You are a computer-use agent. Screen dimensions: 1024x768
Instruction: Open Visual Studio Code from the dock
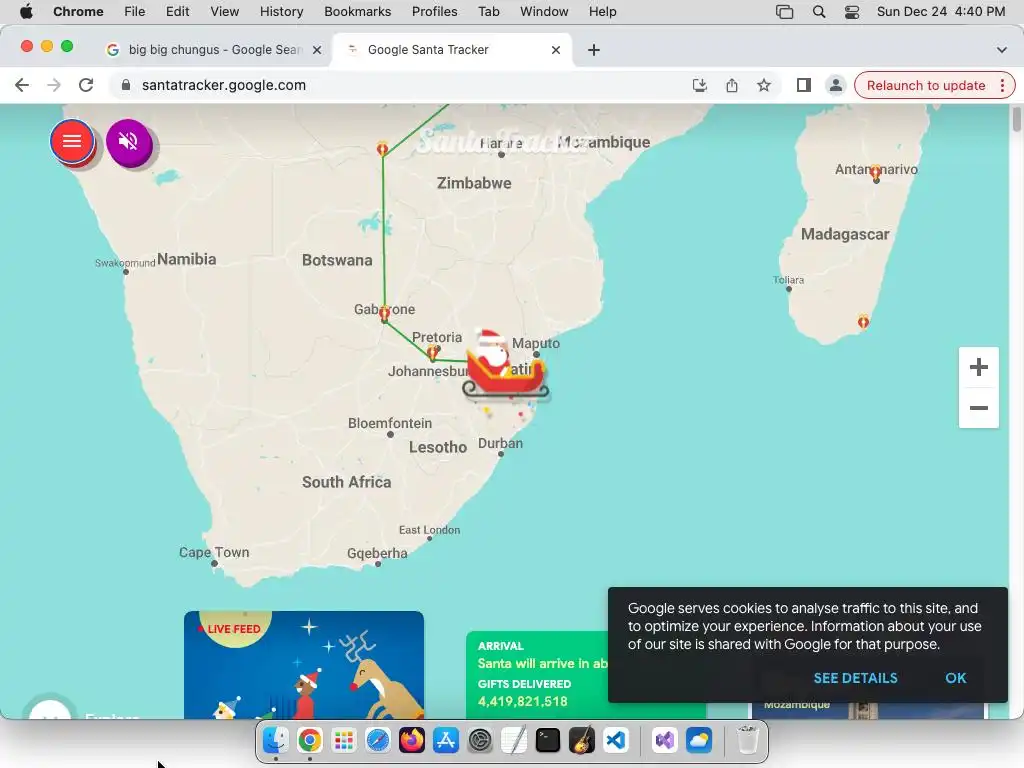pos(615,740)
